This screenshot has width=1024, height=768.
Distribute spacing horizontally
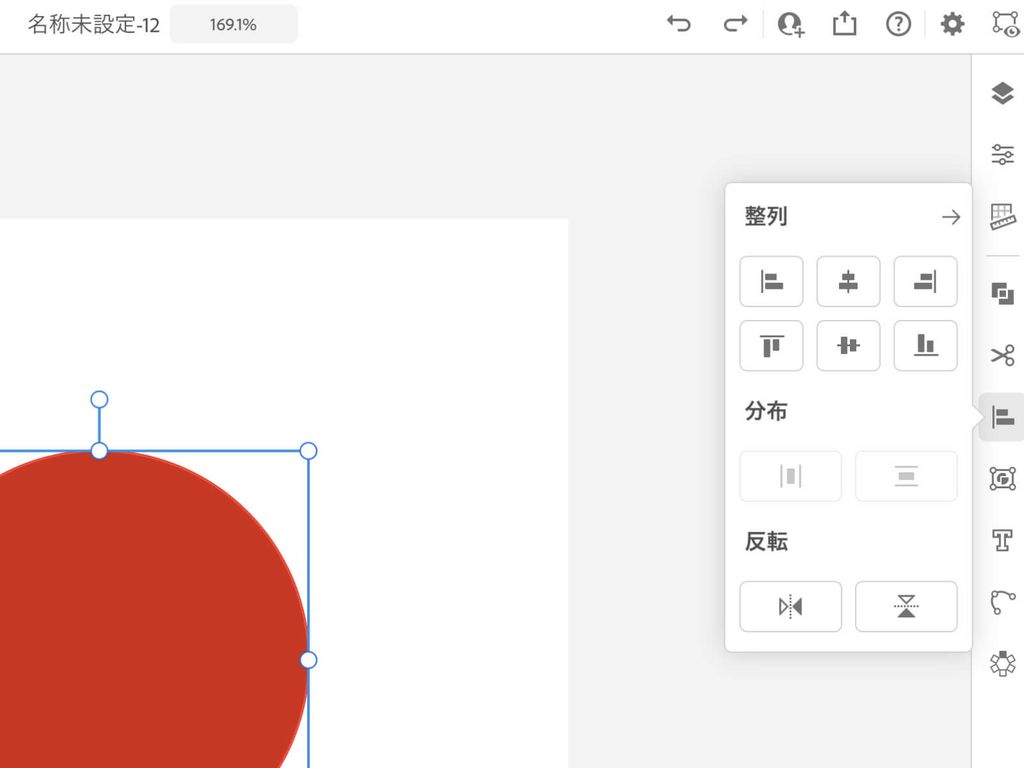tap(790, 476)
